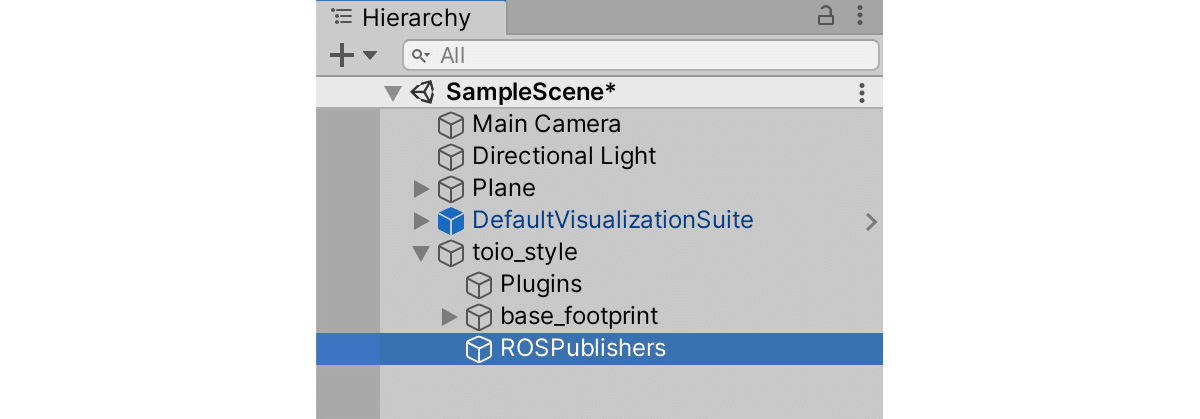Open the Hierarchy panel options menu
This screenshot has height=419, width=1200.
pos(861,16)
